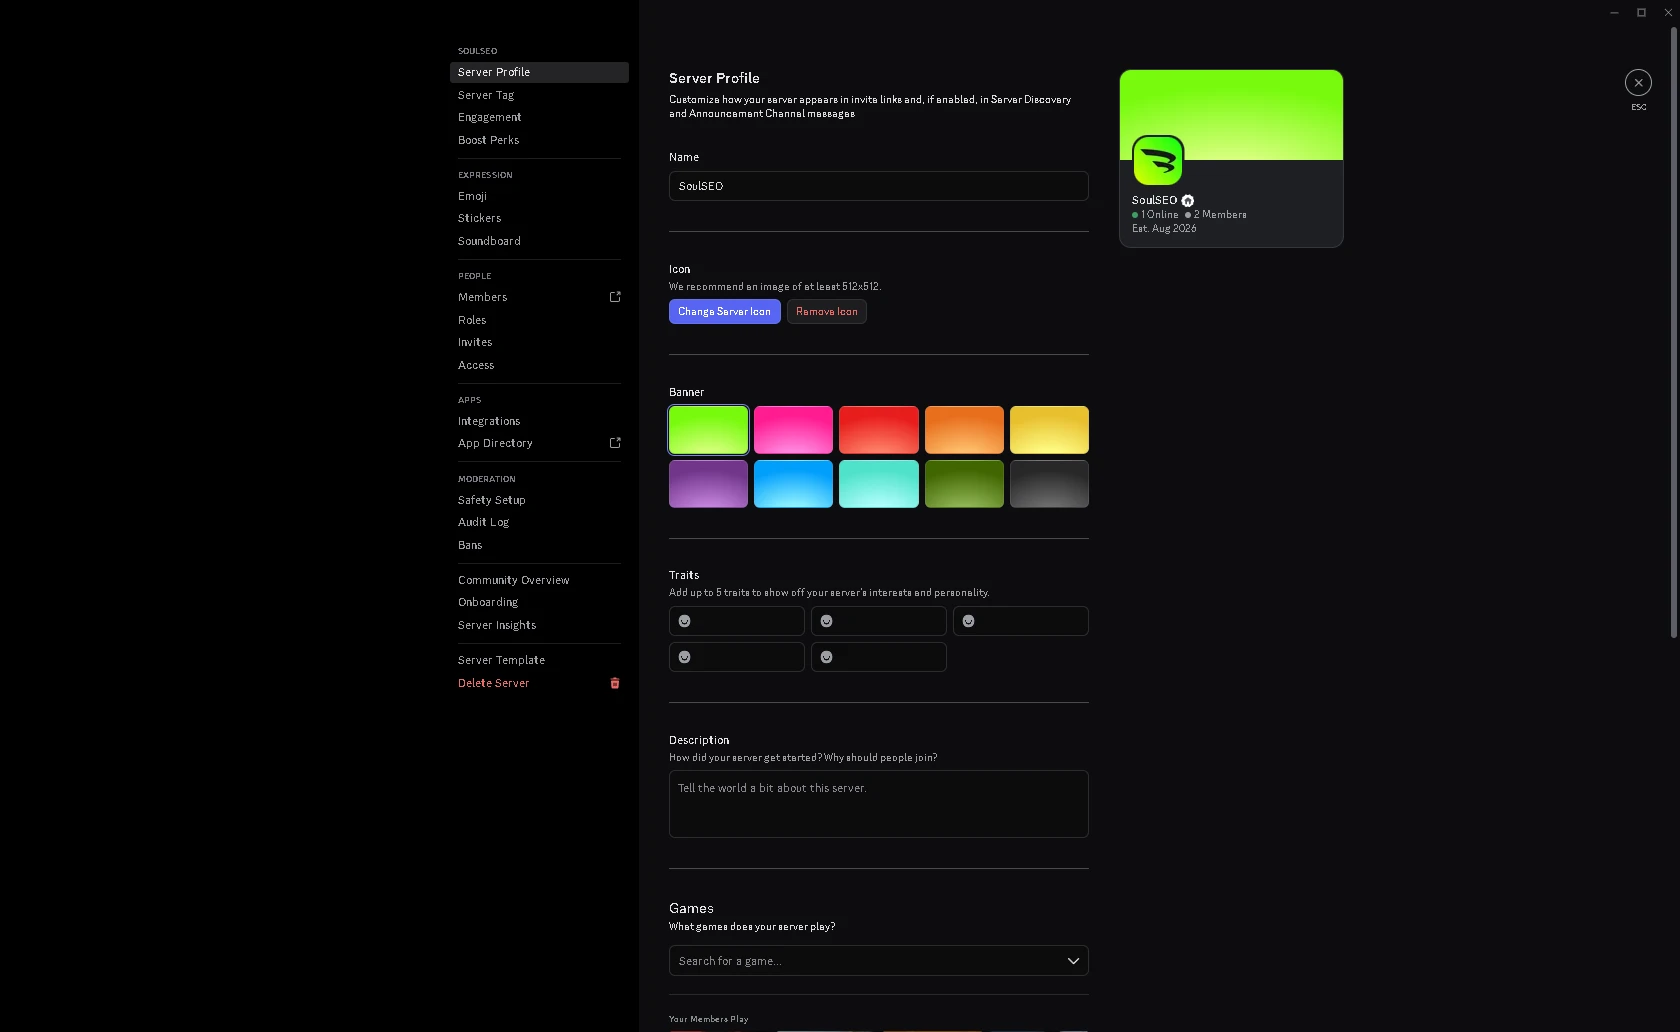This screenshot has width=1680, height=1032.
Task: Open Roles settings
Action: point(539,320)
